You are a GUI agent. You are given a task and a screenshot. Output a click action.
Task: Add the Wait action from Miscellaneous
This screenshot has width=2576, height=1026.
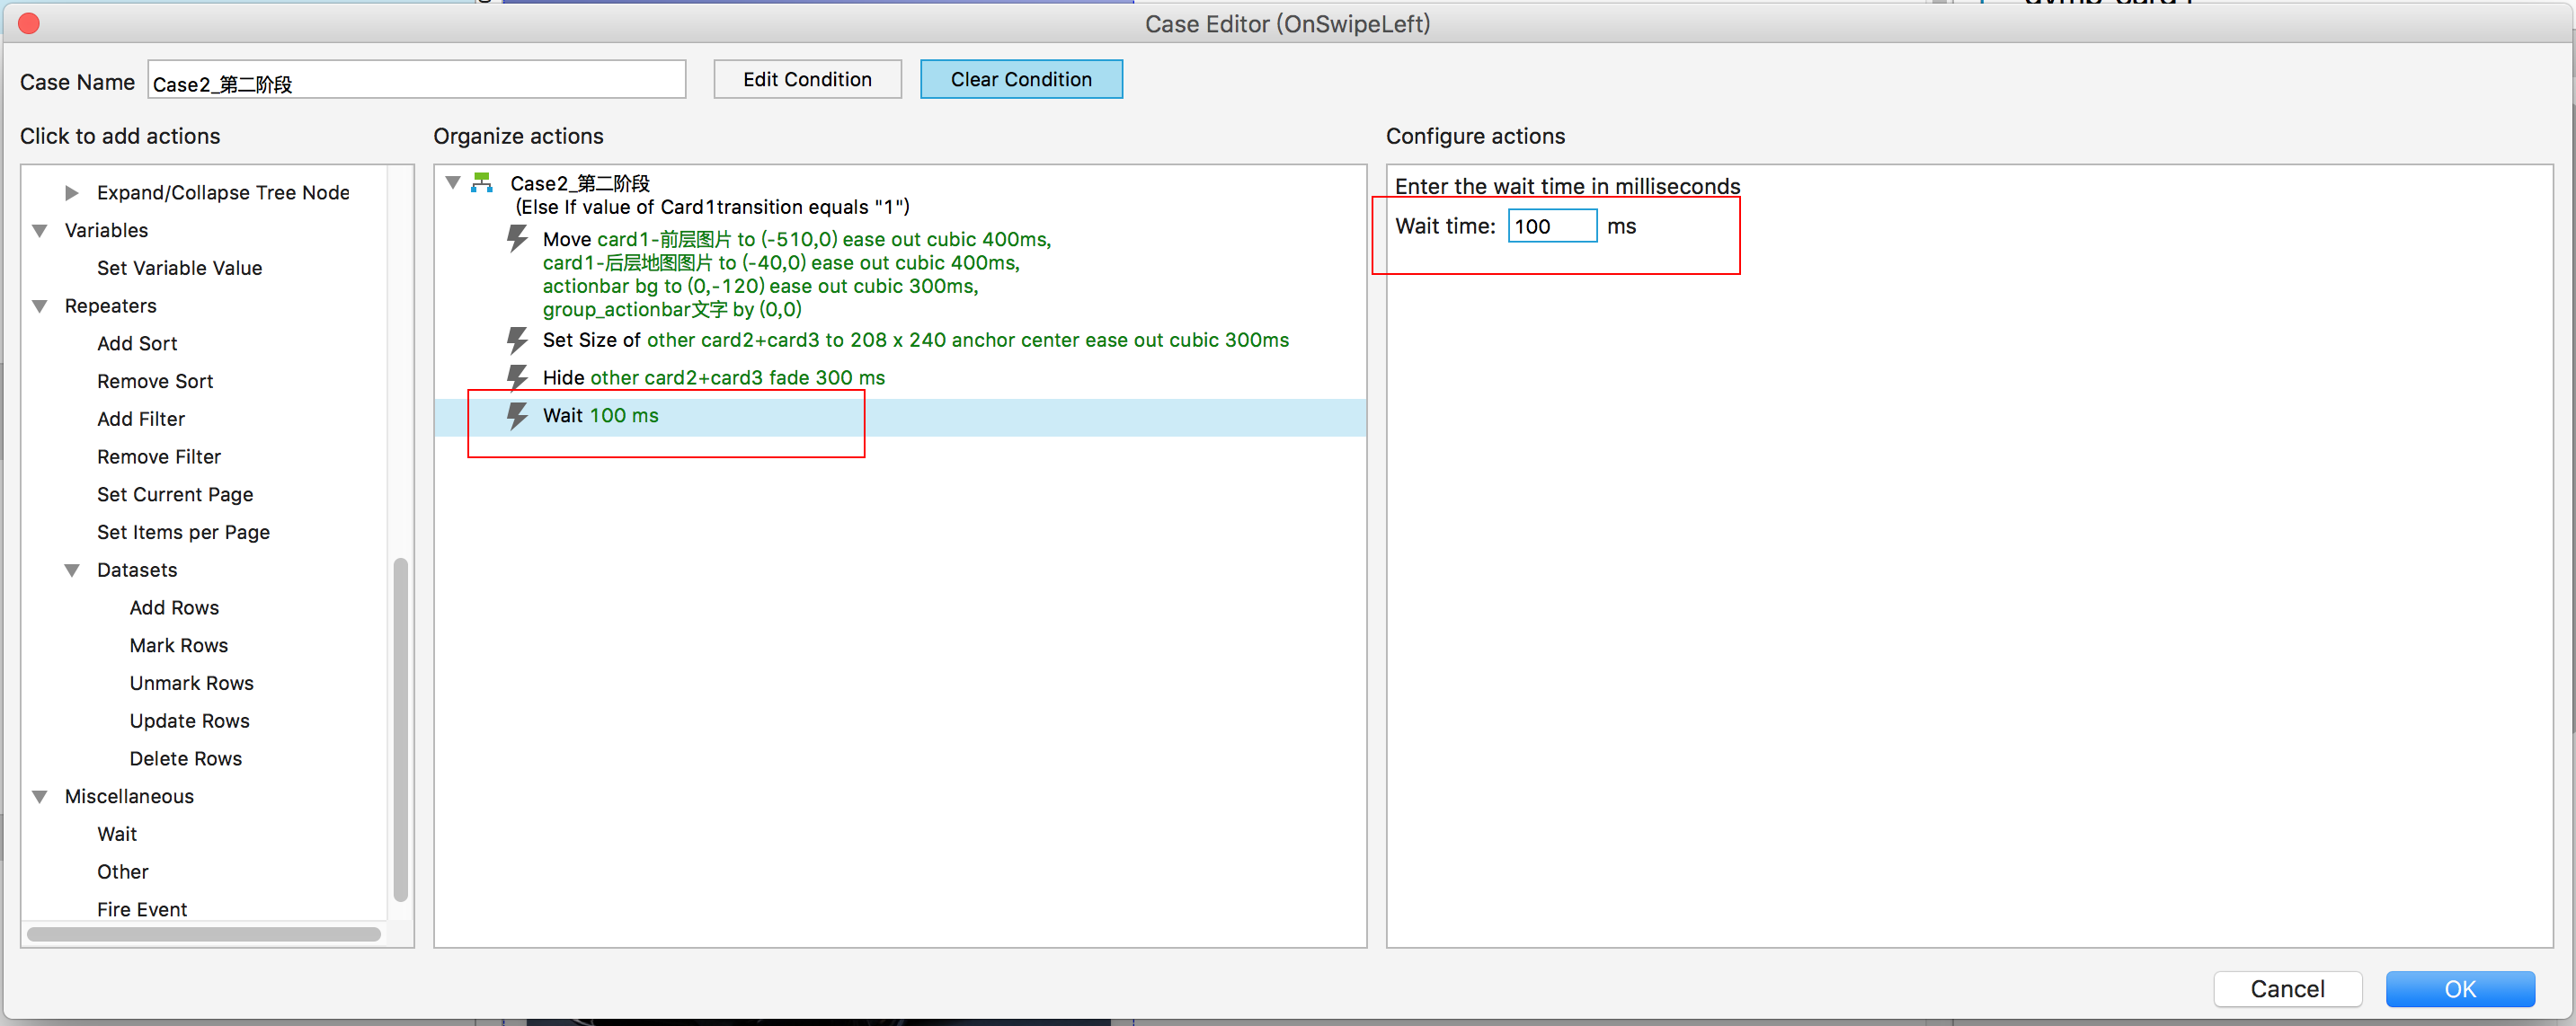click(x=117, y=834)
